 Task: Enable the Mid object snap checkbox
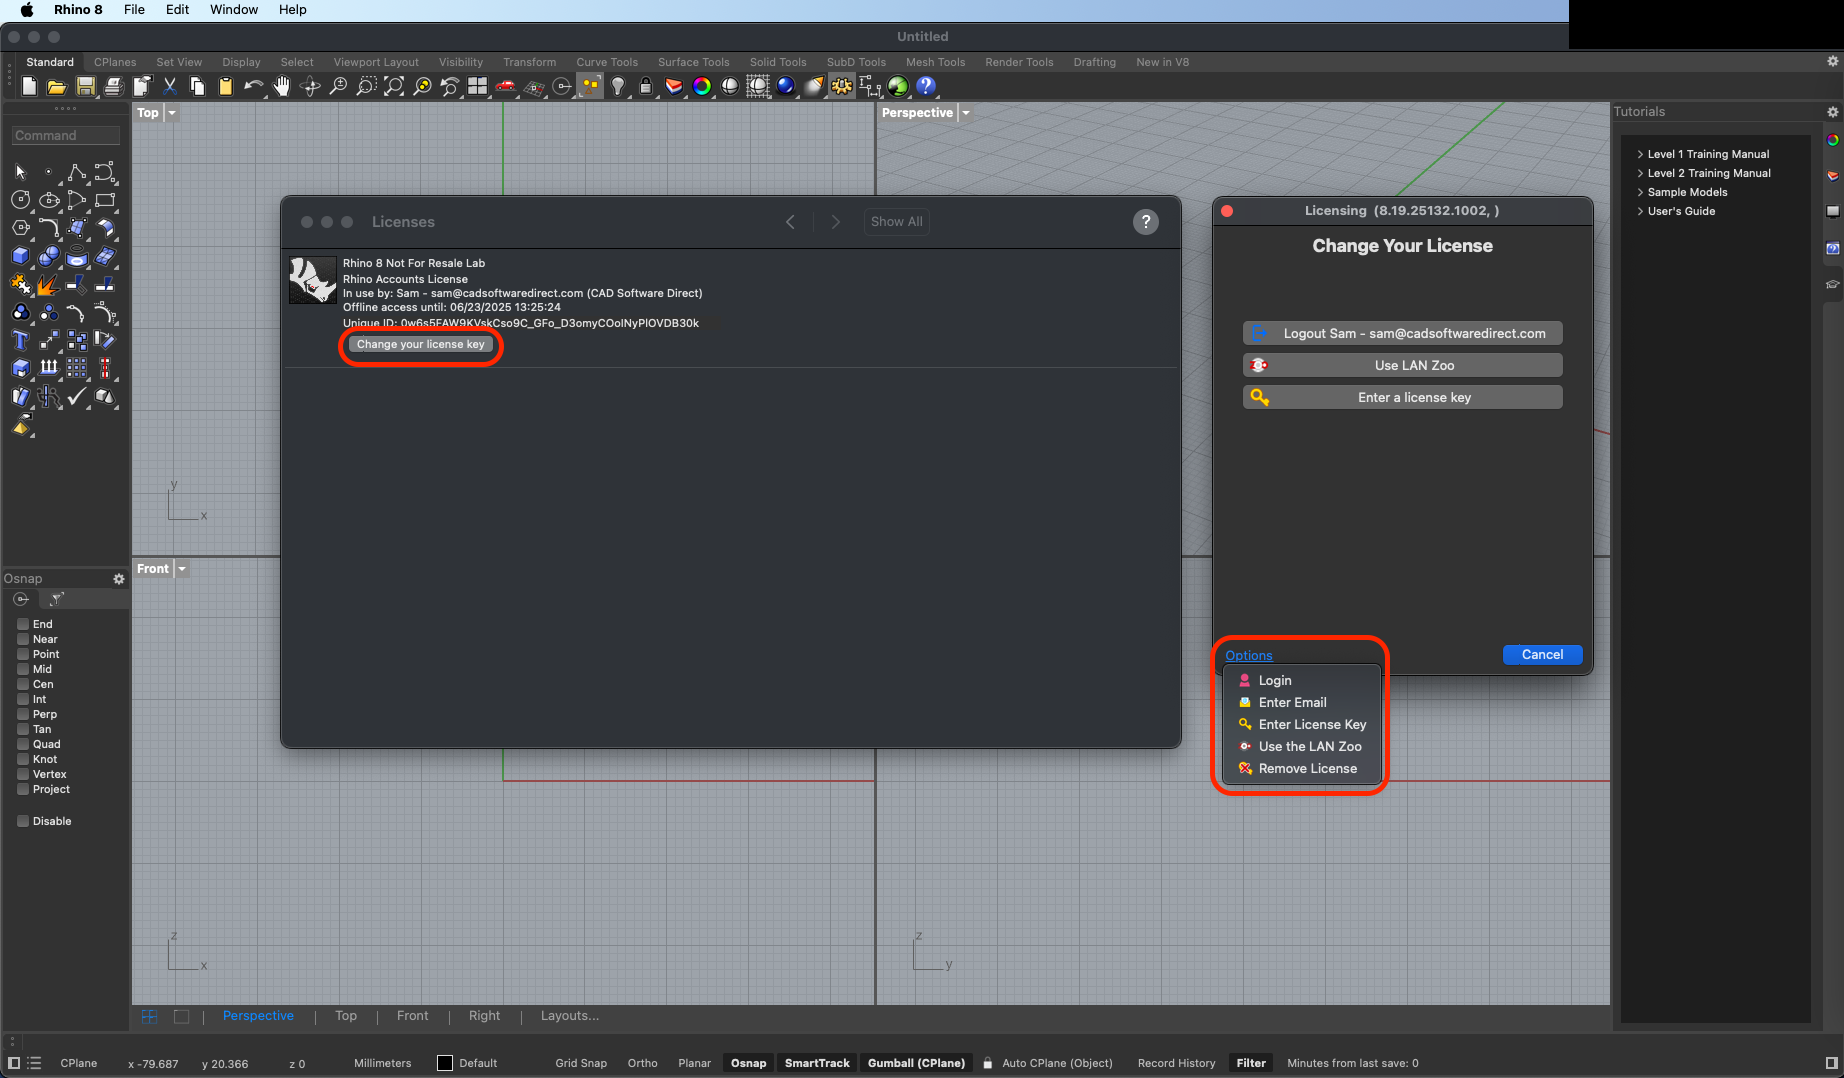[23, 669]
